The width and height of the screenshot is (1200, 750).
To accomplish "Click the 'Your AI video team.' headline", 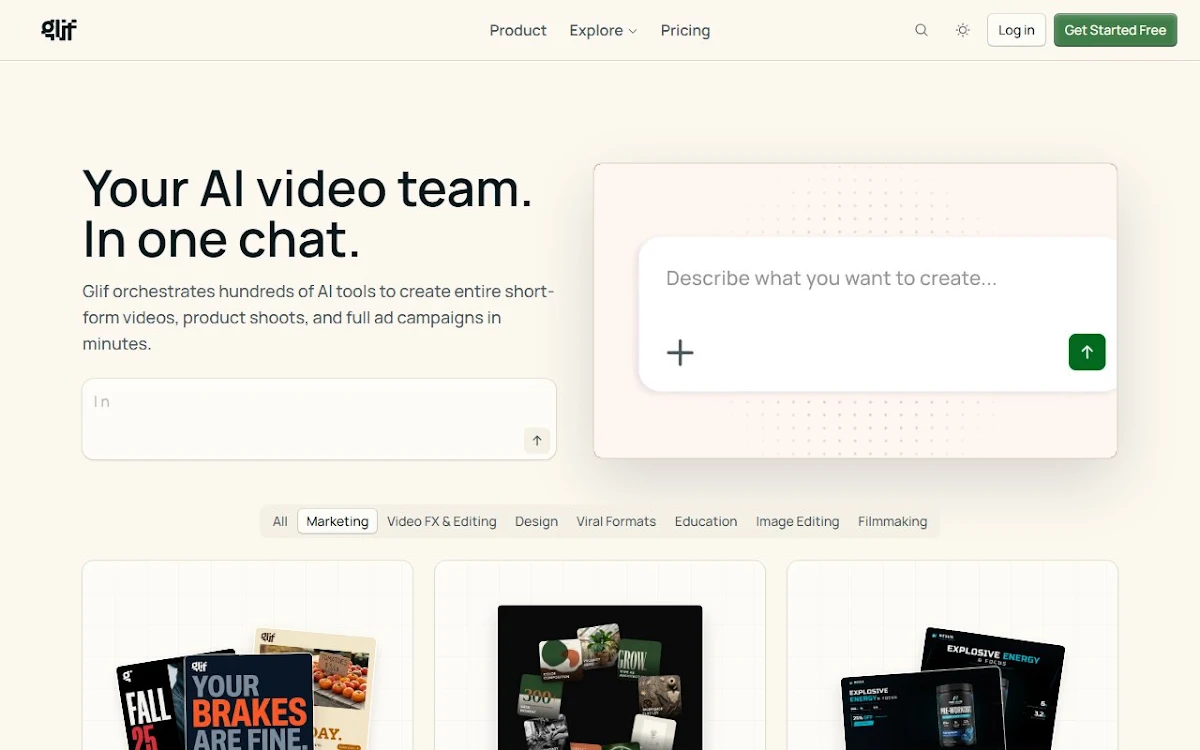I will tap(308, 188).
